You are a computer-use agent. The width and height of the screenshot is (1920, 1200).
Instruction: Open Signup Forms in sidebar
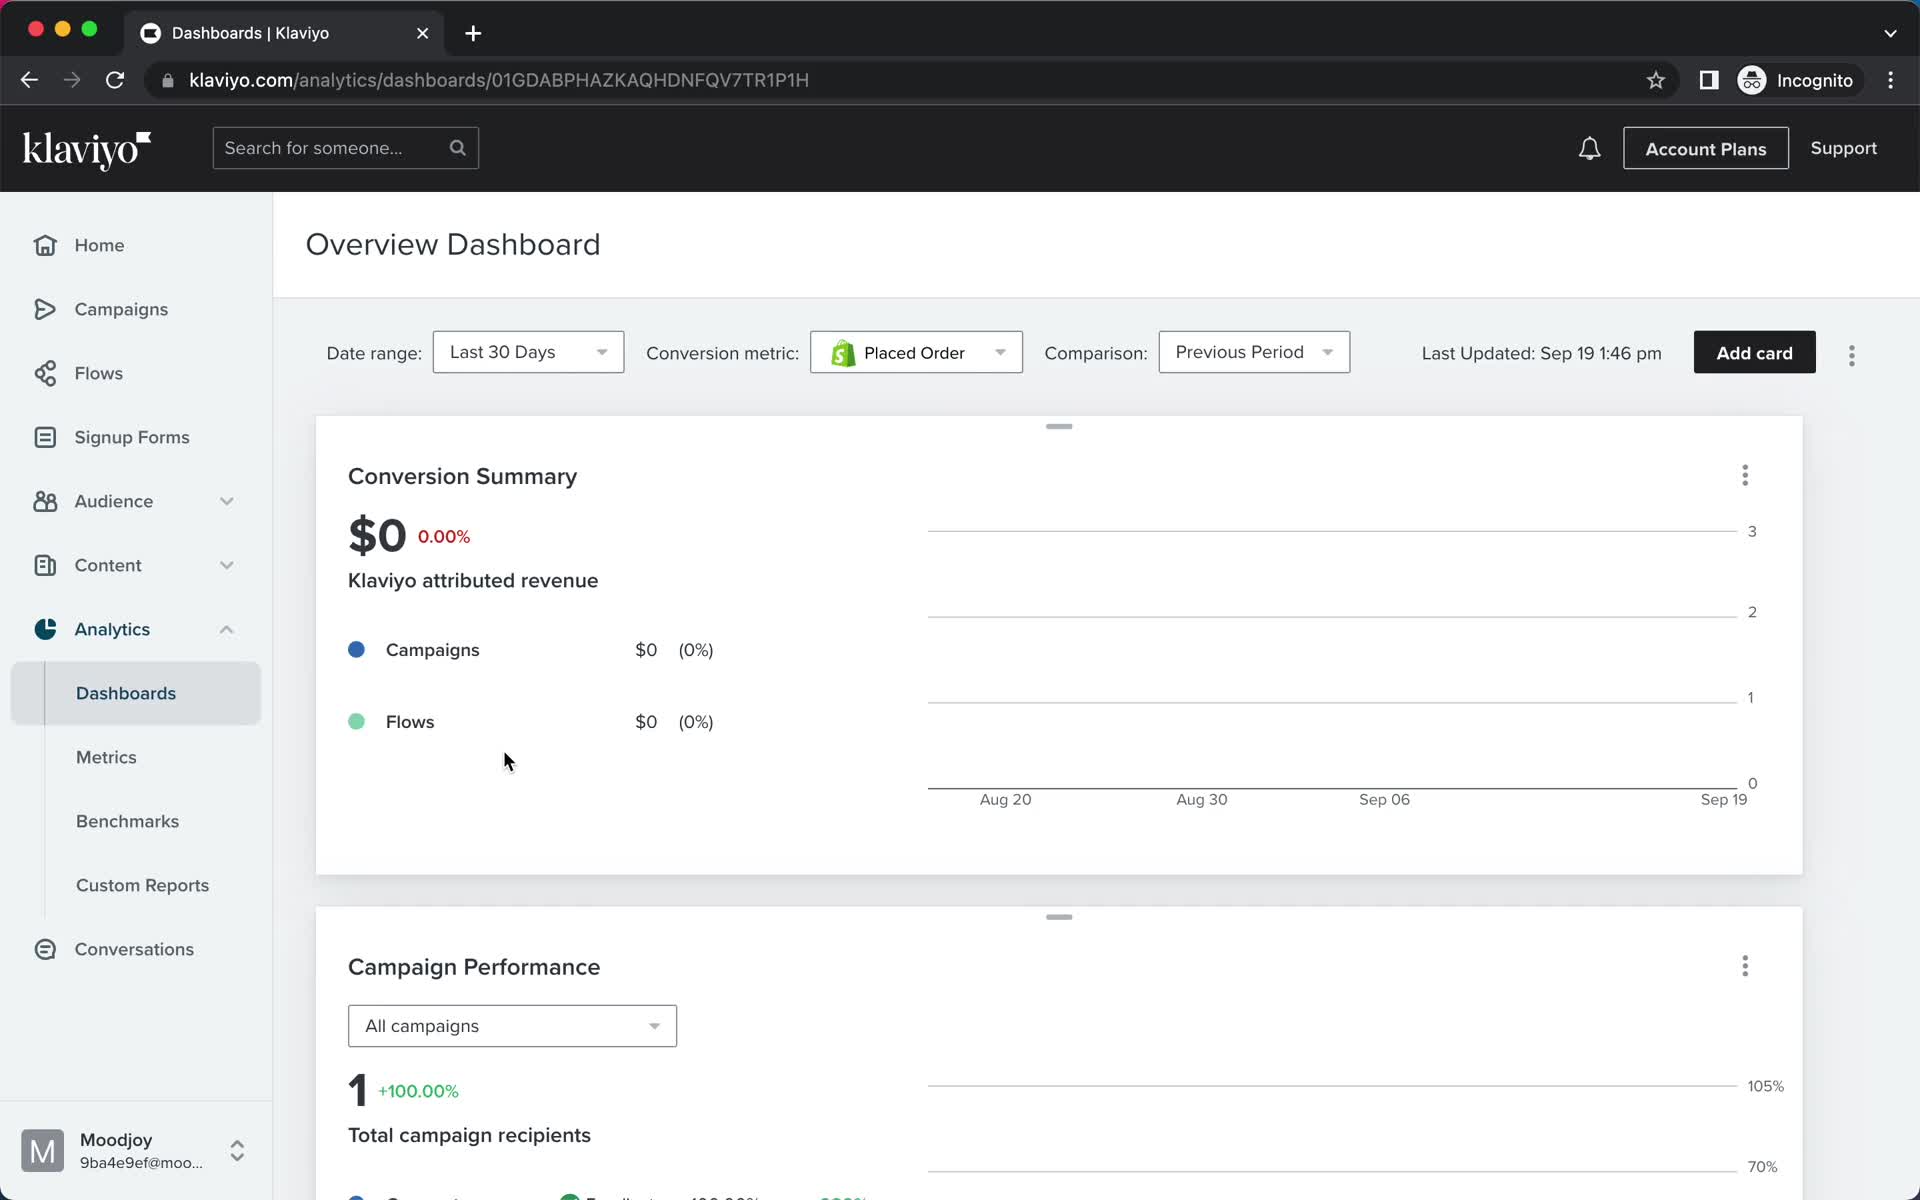132,437
